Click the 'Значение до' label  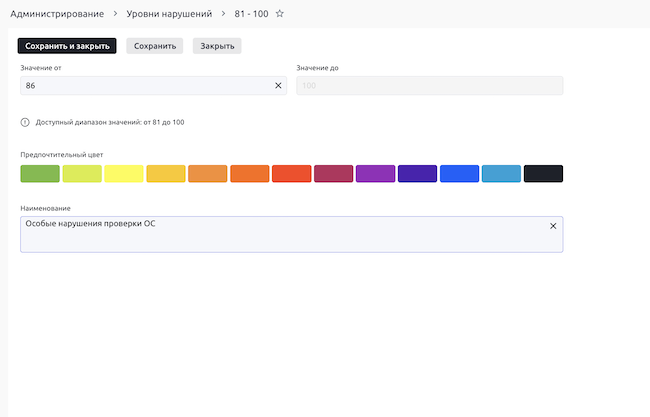pyautogui.click(x=317, y=68)
